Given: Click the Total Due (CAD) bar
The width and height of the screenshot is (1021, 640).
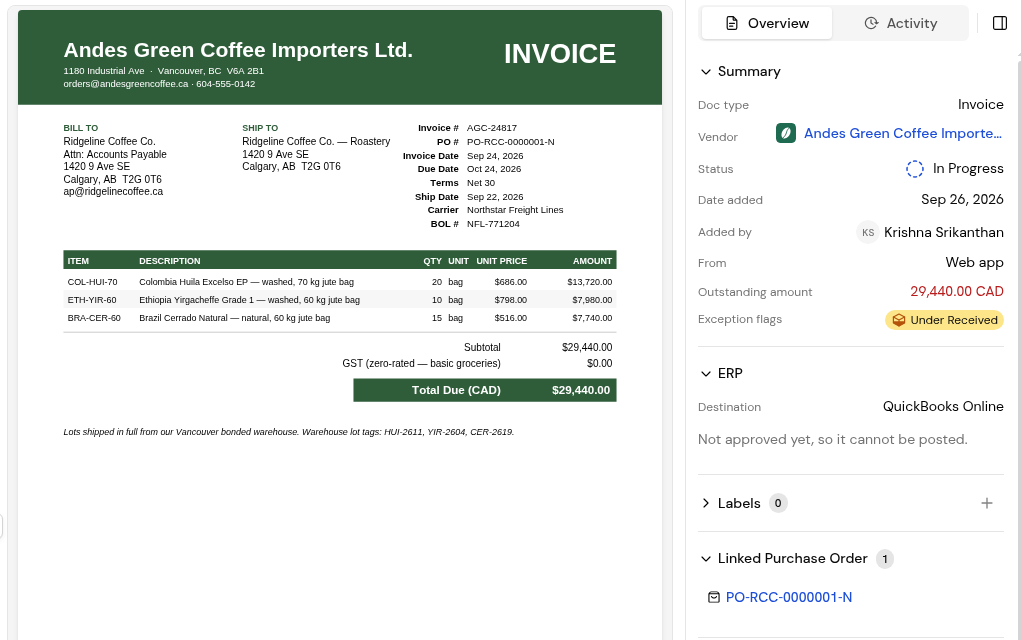Looking at the screenshot, I should 484,391.
